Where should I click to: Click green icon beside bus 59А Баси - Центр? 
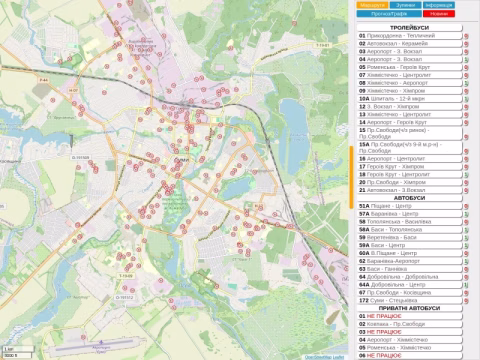(466, 246)
